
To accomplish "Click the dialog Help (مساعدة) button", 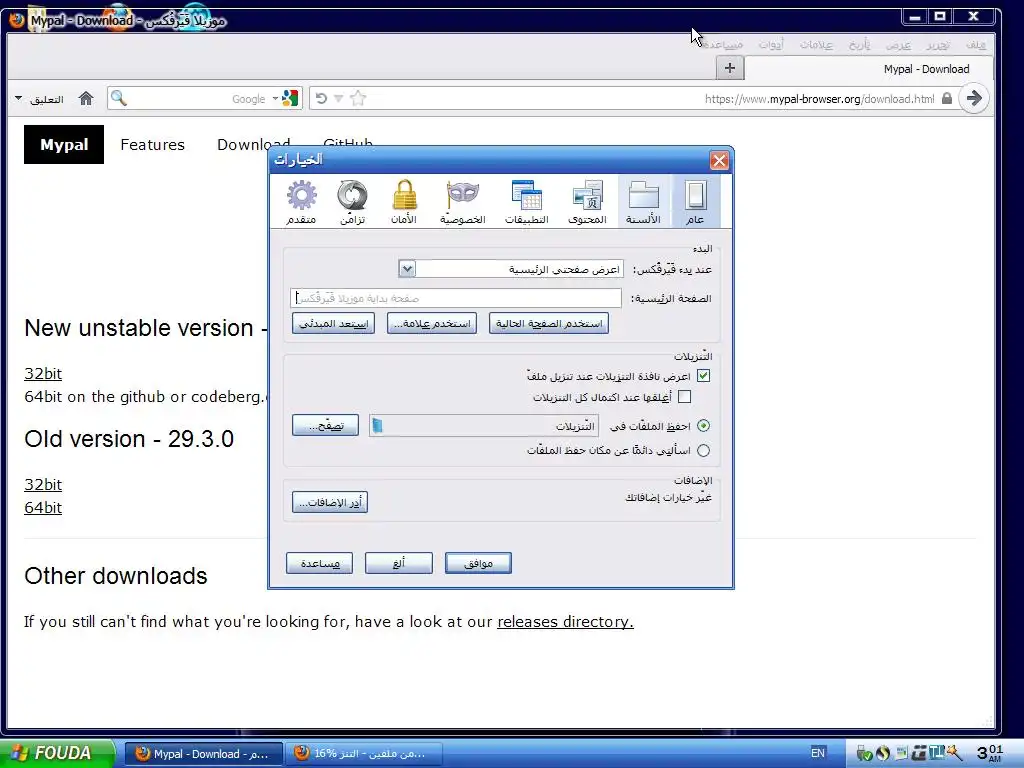I will [x=319, y=563].
